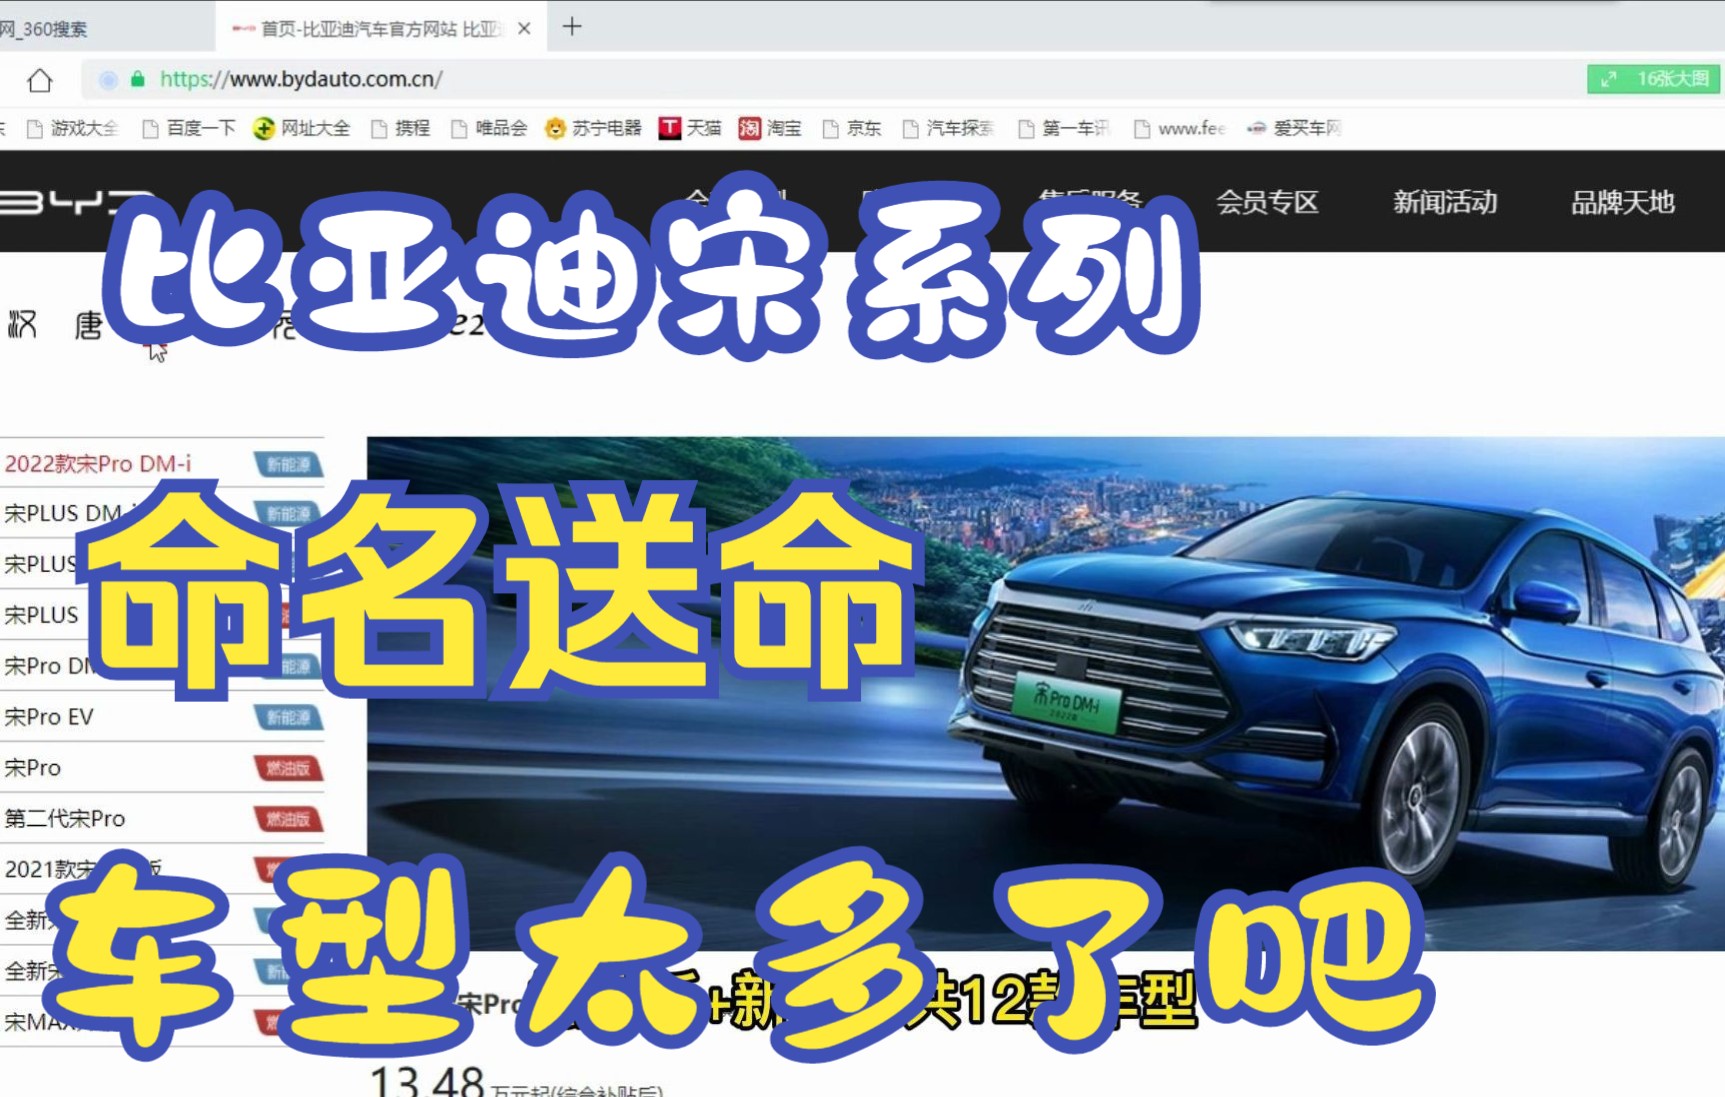Select 宋Pro EV in the model list
Viewport: 1725px width, 1097px height.
coord(49,717)
